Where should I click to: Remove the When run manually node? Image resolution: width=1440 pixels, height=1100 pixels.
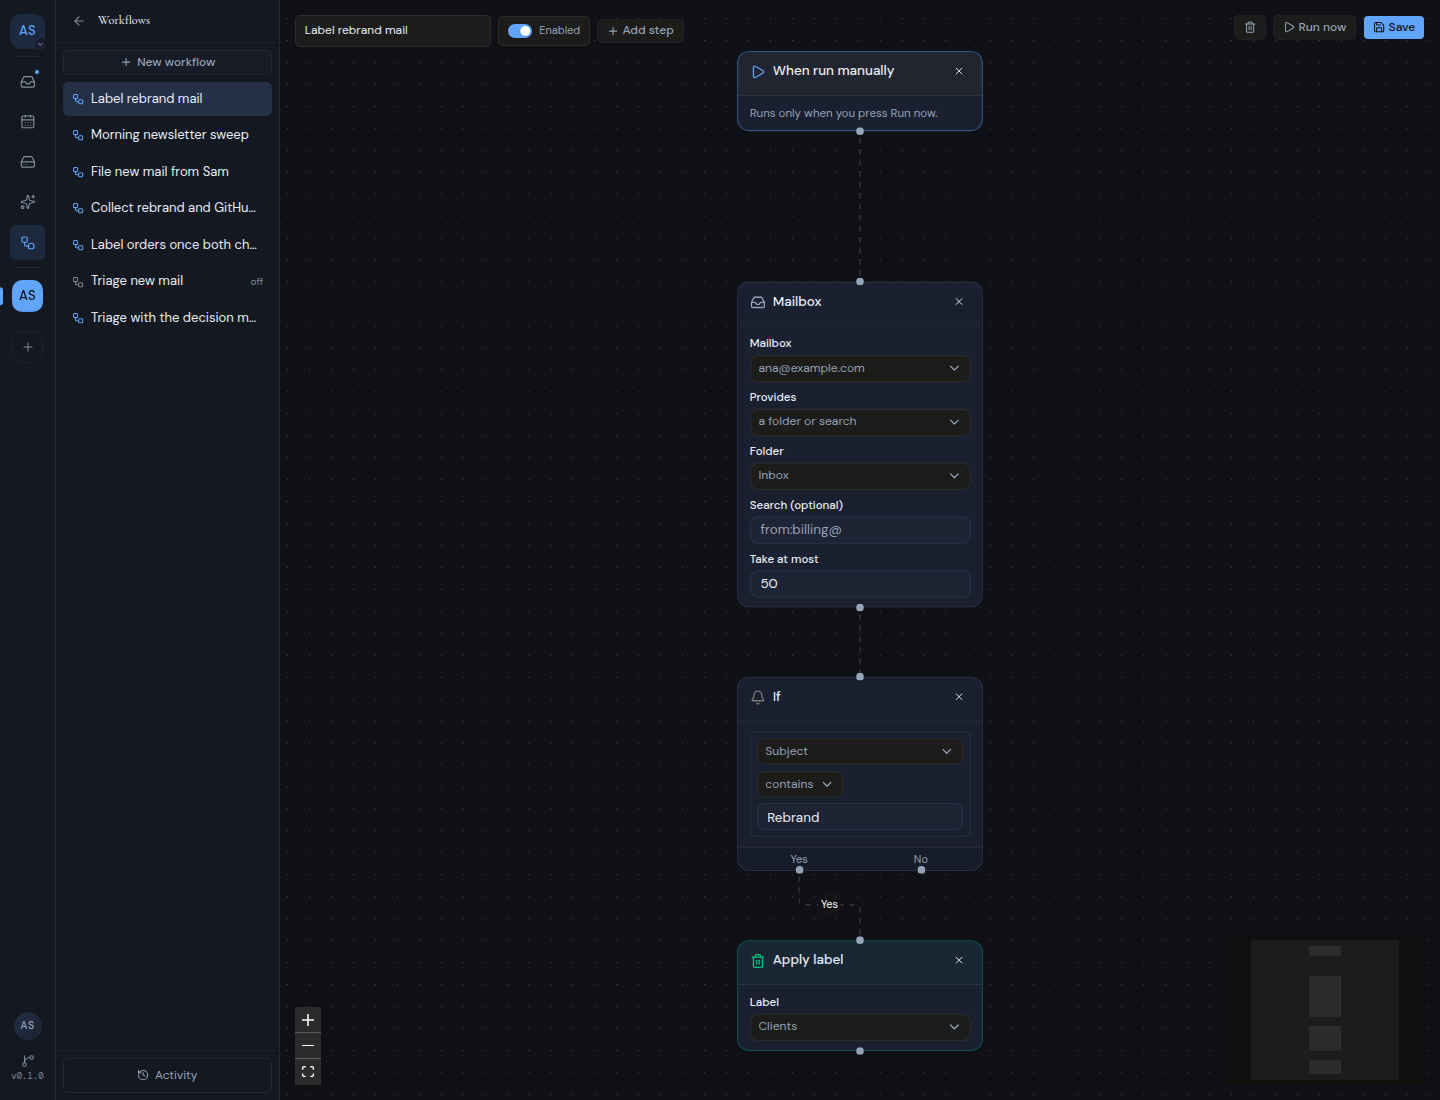(959, 71)
